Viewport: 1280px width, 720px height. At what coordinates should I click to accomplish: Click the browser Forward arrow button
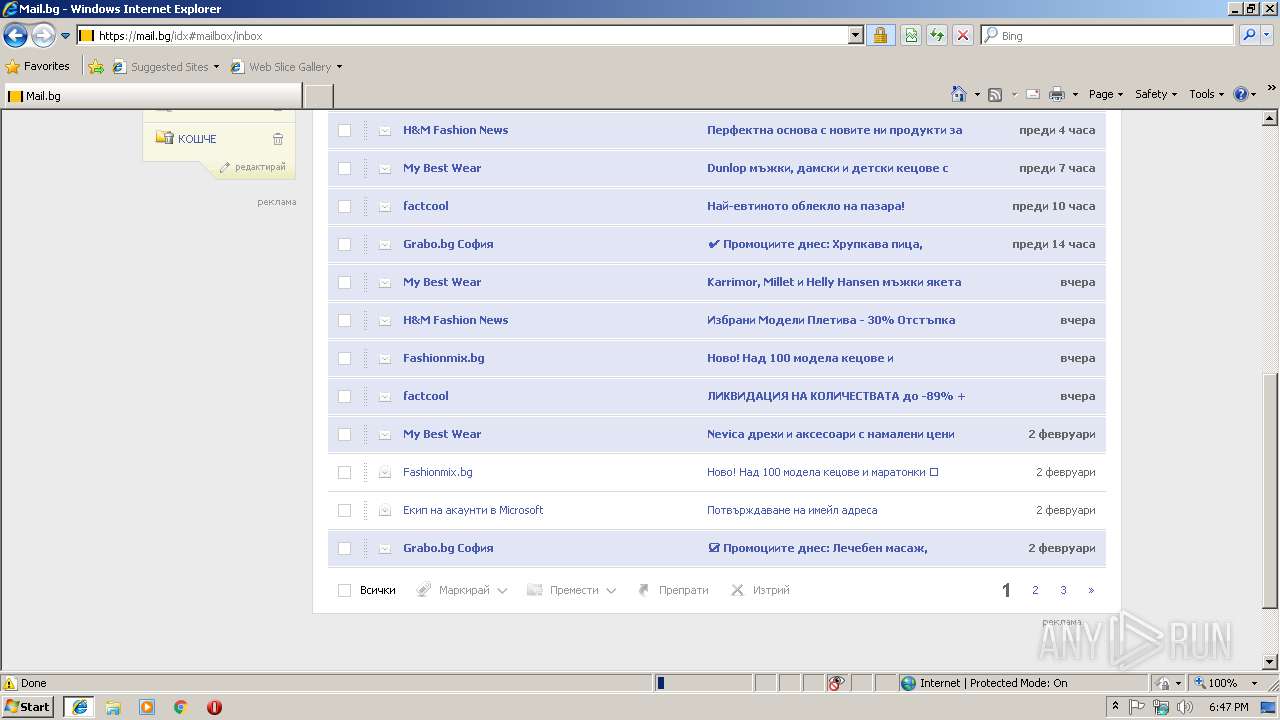(x=43, y=36)
